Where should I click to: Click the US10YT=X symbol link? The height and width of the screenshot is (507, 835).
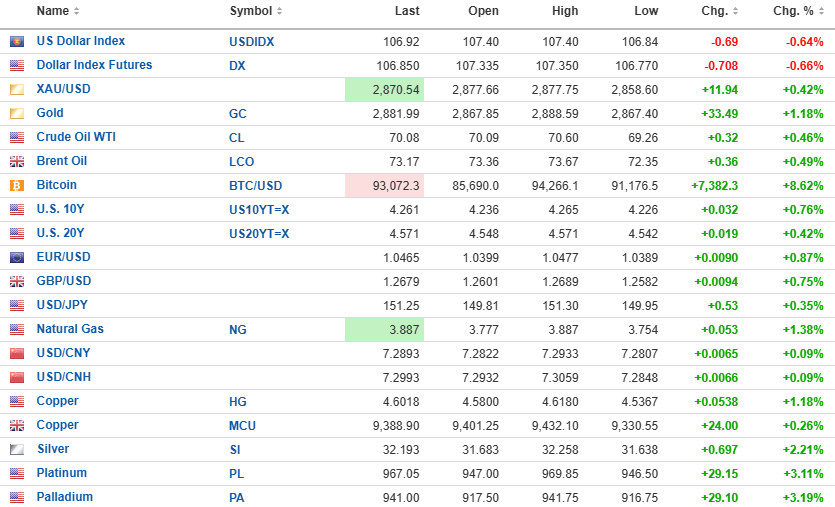tap(259, 209)
